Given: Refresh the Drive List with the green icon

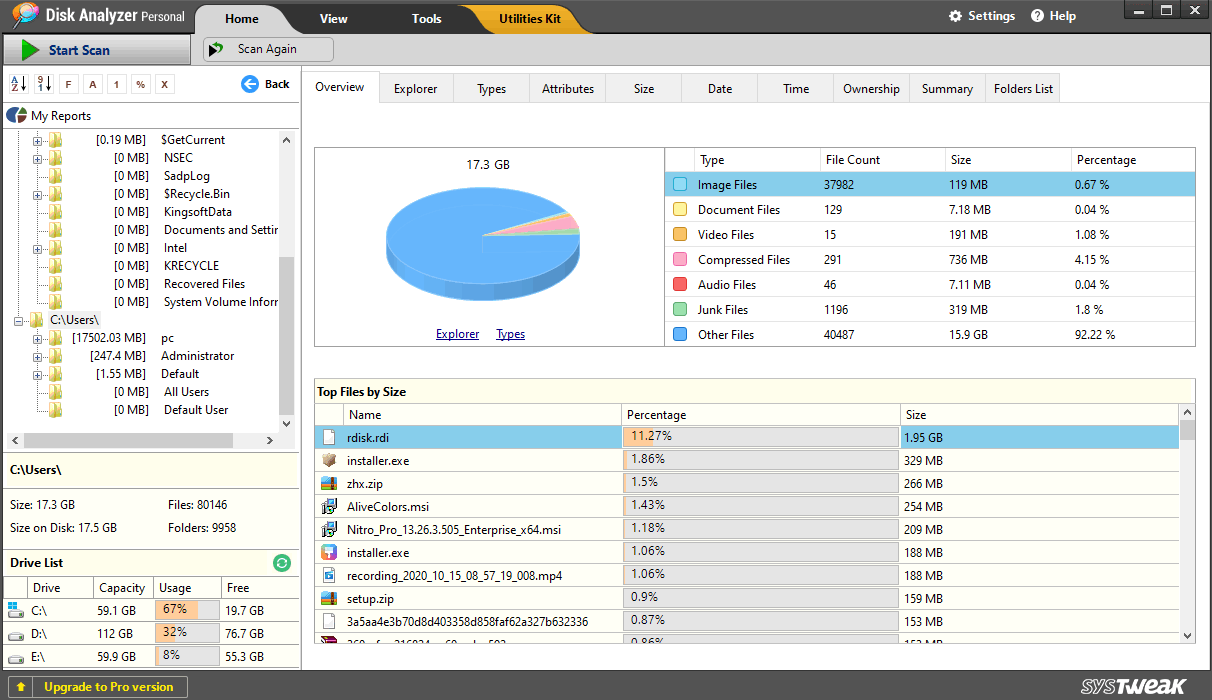Looking at the screenshot, I should tap(283, 563).
